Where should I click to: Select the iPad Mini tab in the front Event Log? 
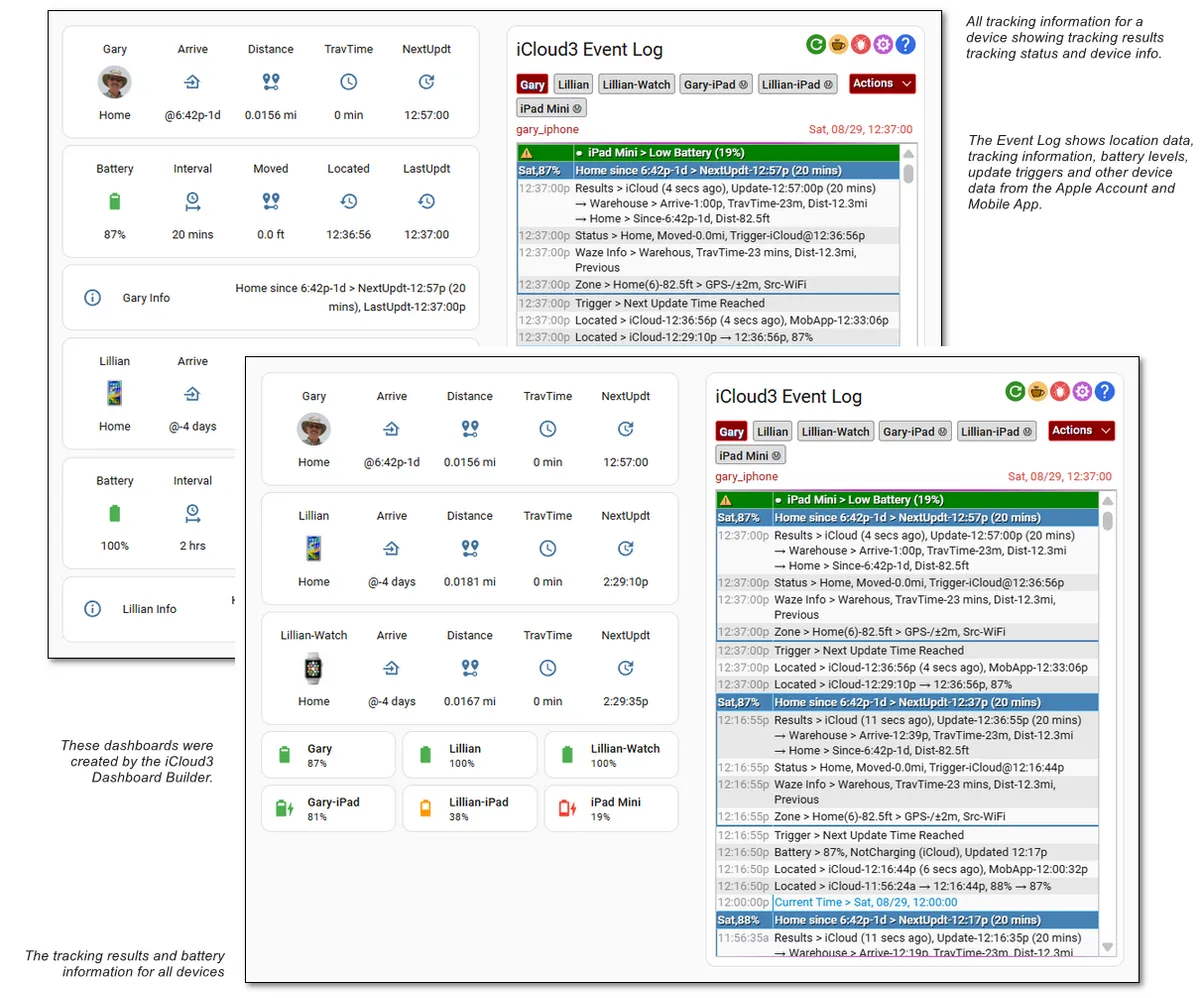(751, 455)
